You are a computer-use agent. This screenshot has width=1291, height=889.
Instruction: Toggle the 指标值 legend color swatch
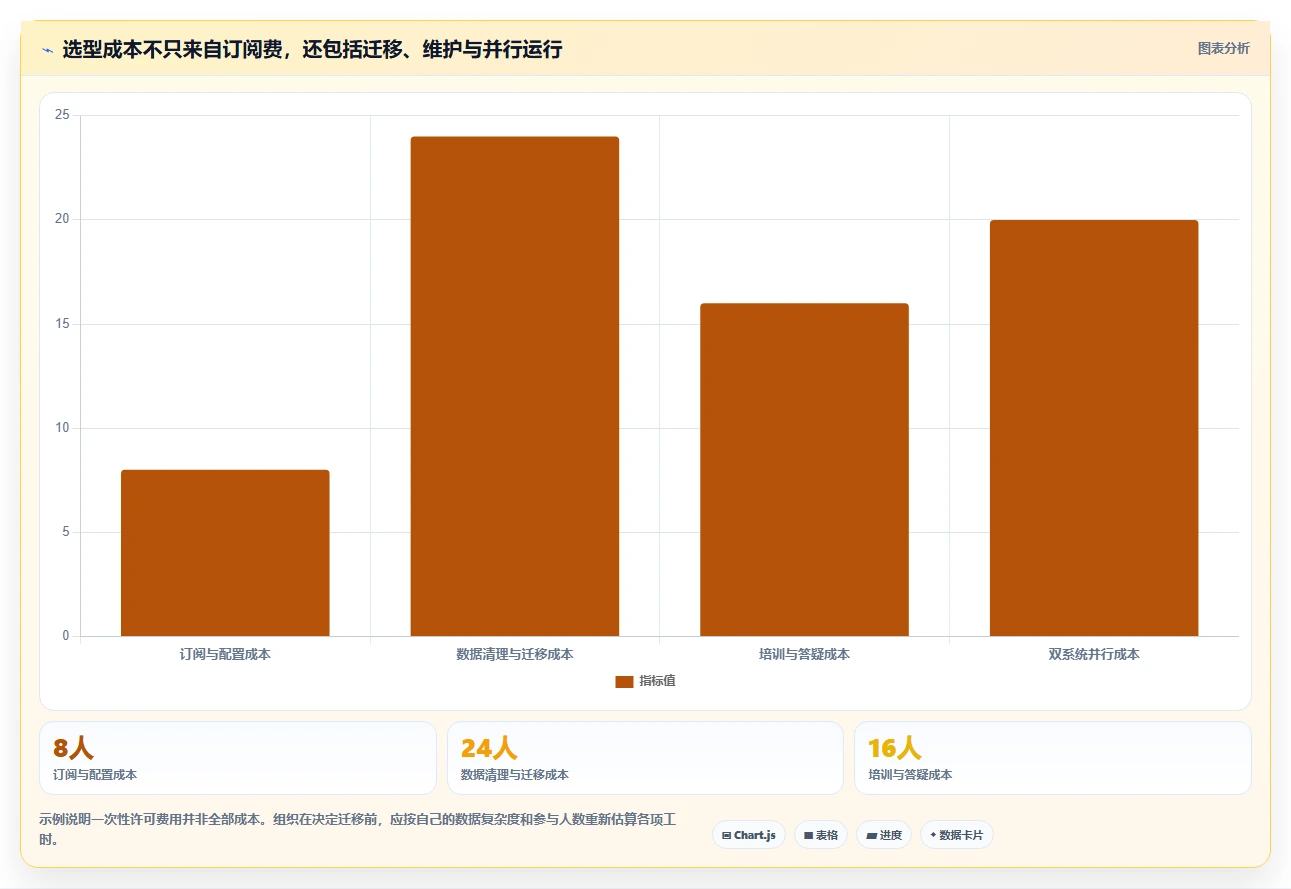[624, 681]
